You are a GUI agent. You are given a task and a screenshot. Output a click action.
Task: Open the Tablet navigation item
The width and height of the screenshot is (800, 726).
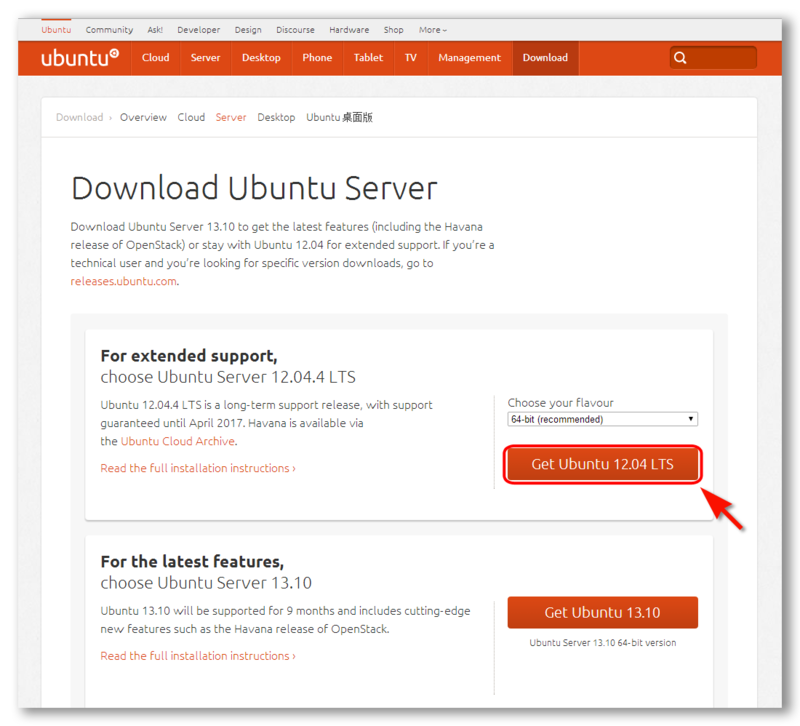coord(368,58)
